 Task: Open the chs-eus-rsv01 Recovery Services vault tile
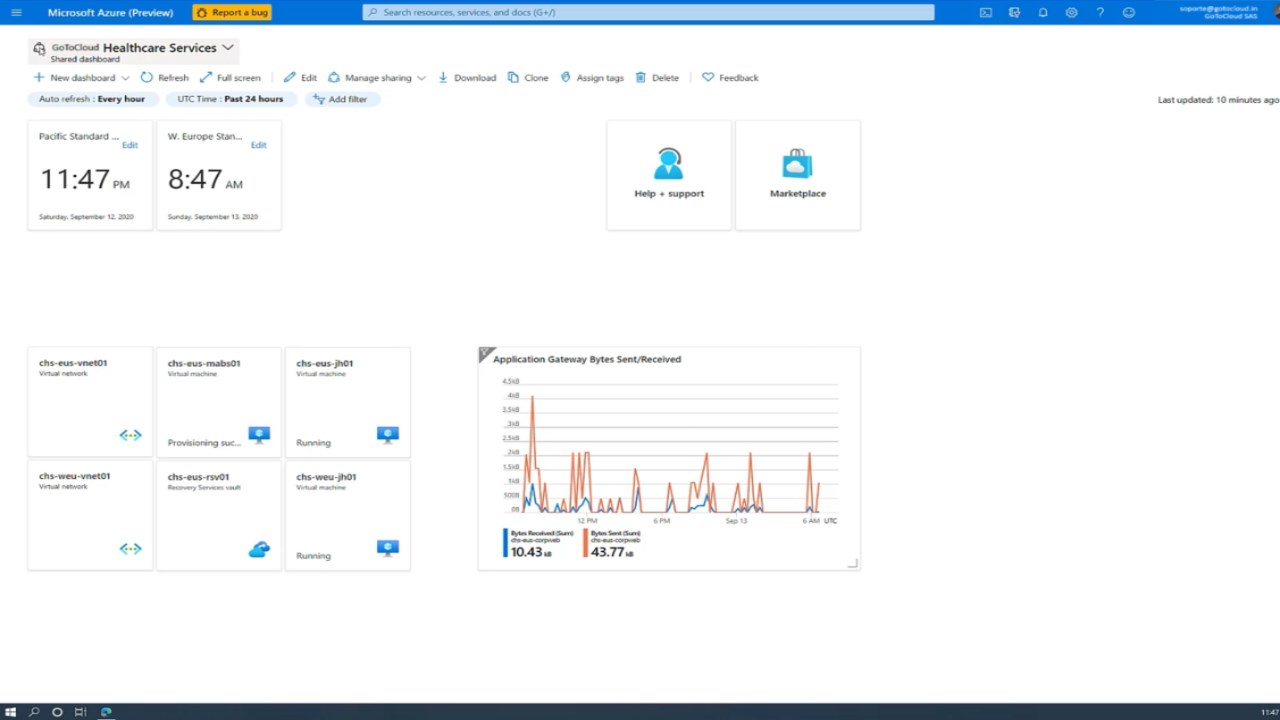(x=219, y=515)
